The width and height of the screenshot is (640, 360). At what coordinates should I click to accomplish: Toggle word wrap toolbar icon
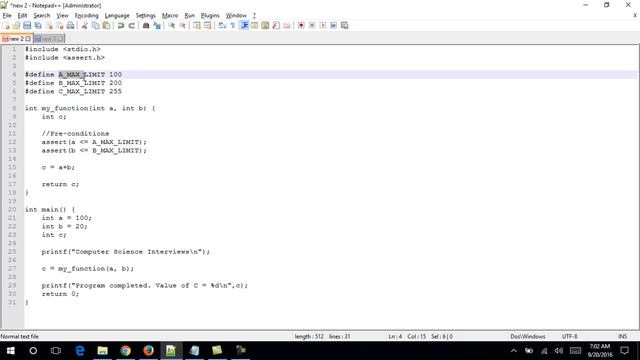click(222, 25)
